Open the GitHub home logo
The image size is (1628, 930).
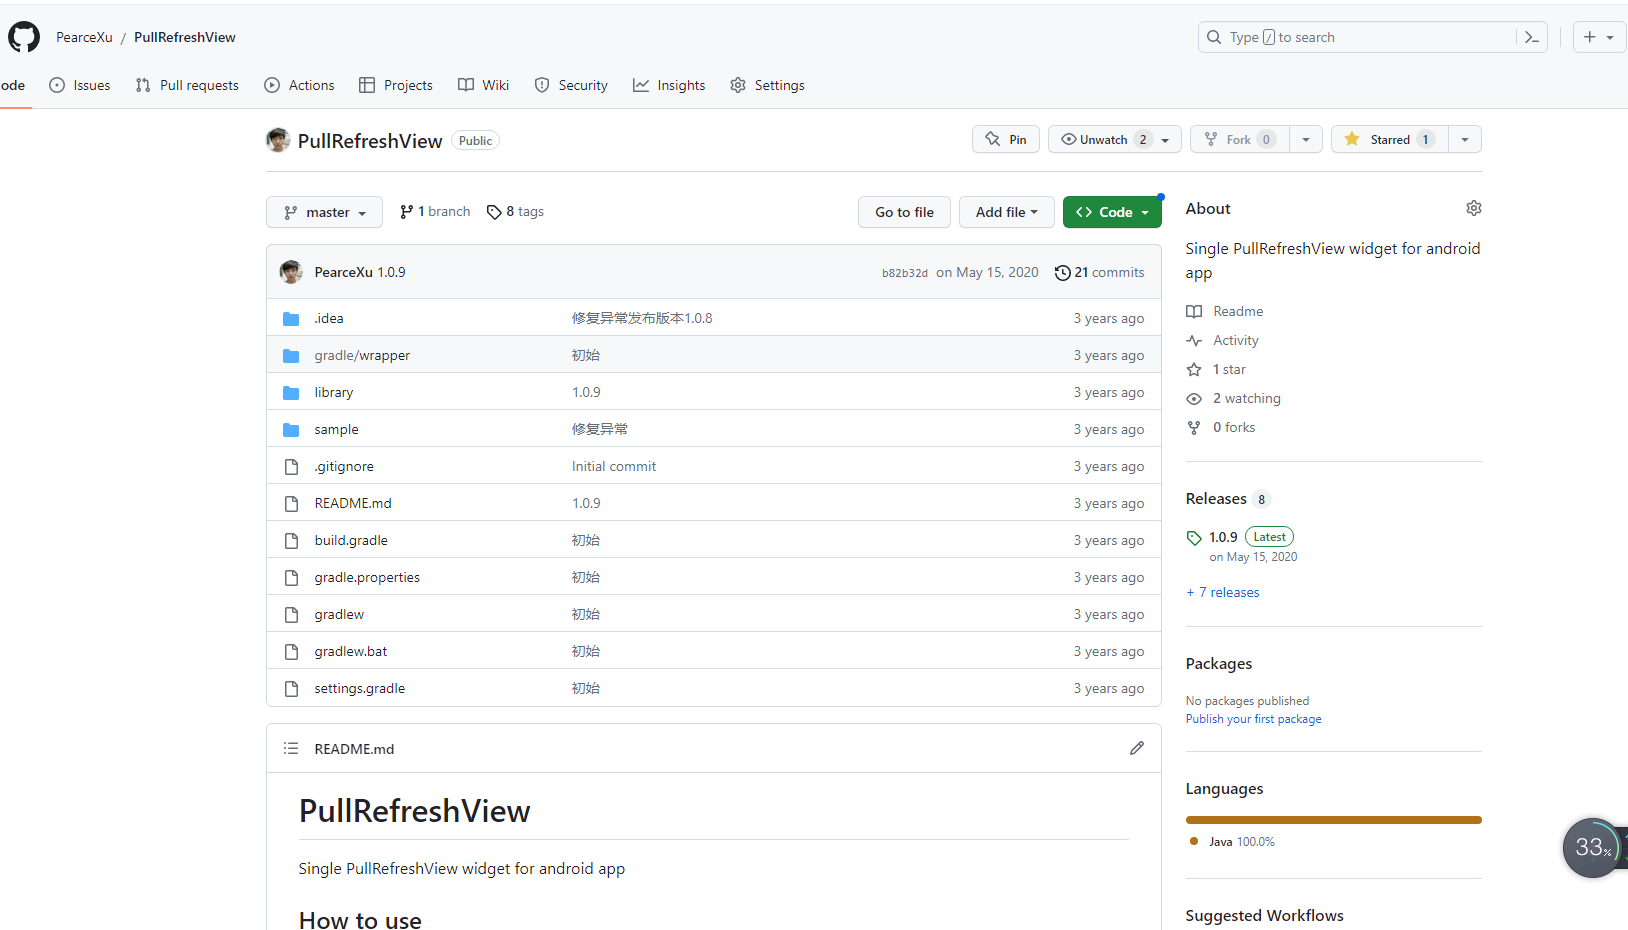point(24,37)
